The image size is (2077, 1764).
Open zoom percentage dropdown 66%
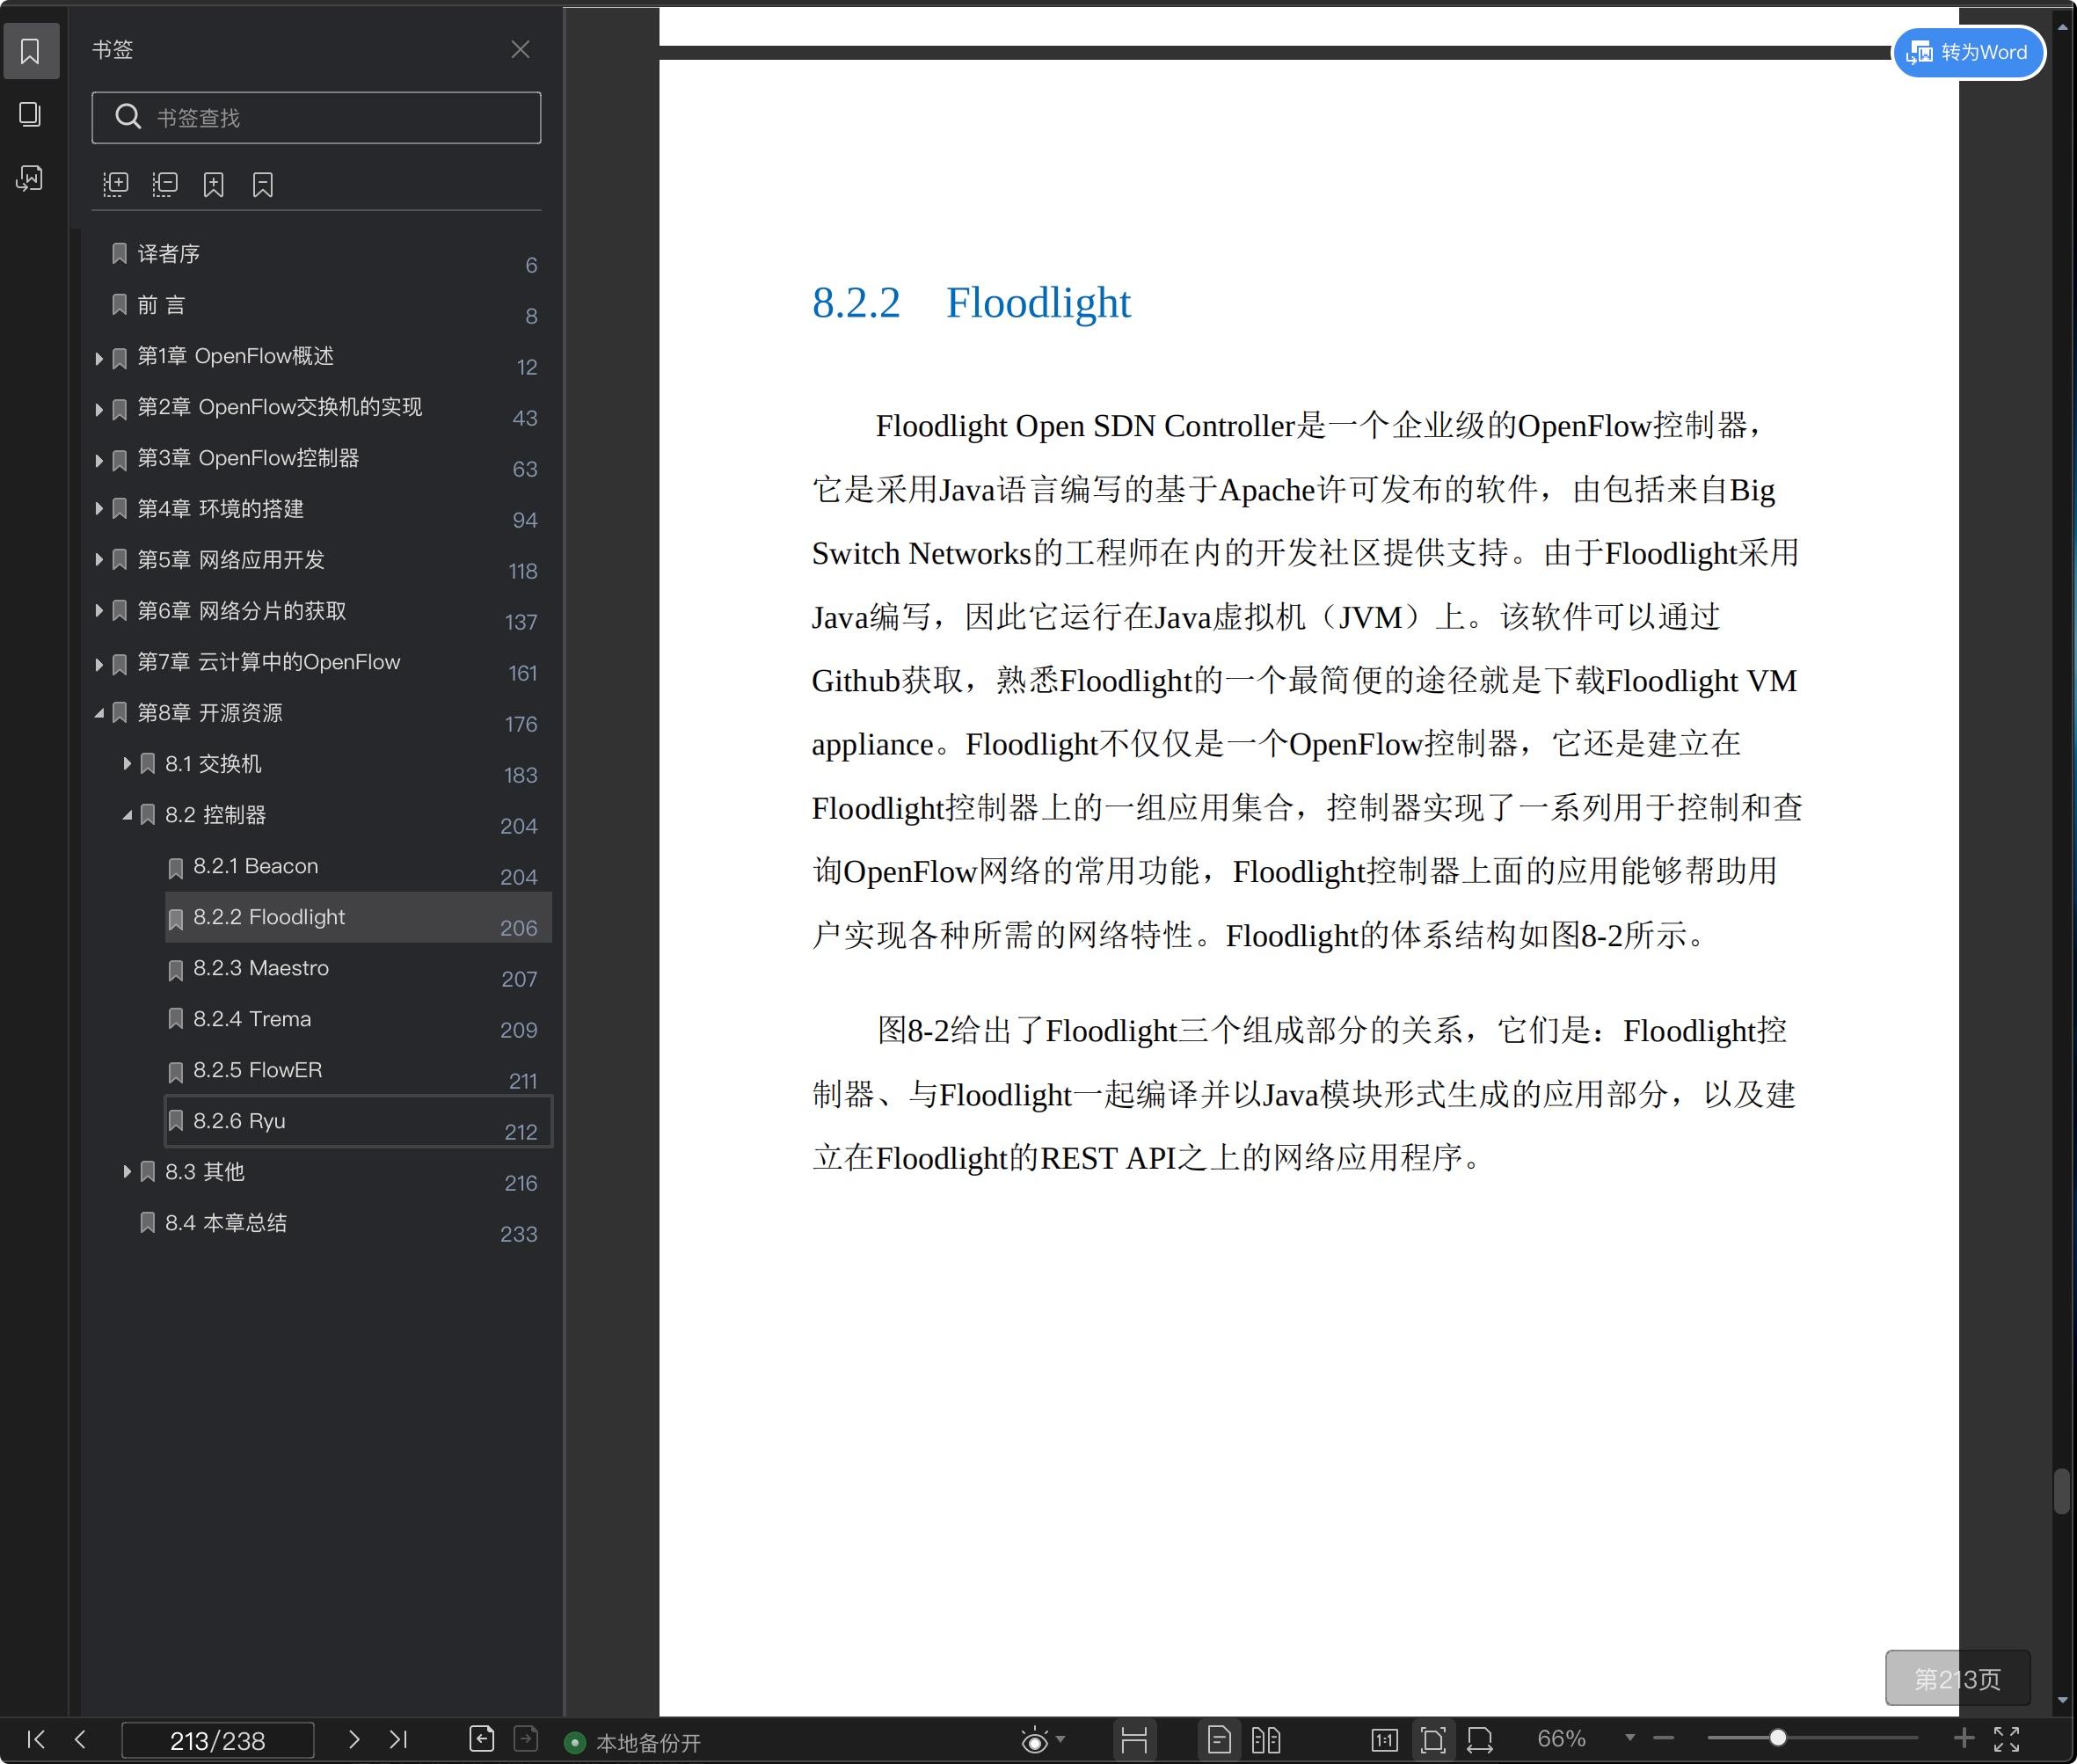[x=1630, y=1738]
